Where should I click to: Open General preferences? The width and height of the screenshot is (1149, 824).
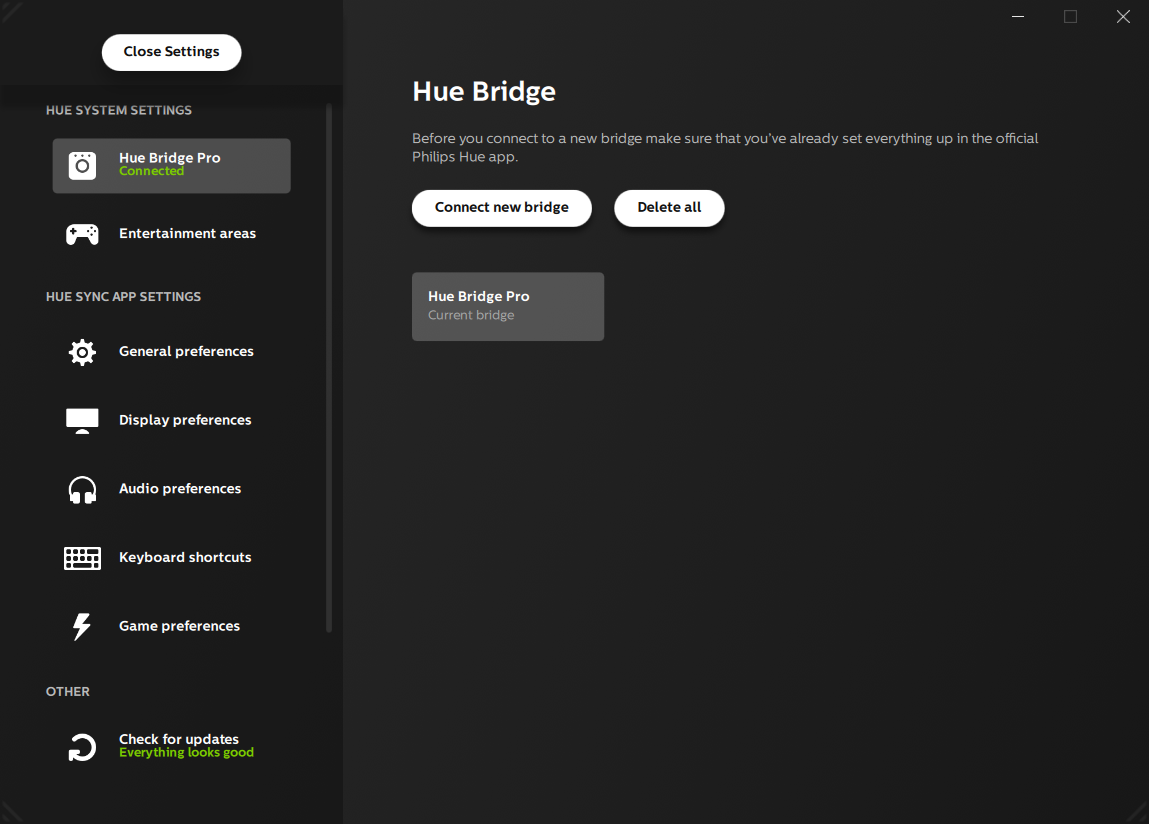point(171,352)
